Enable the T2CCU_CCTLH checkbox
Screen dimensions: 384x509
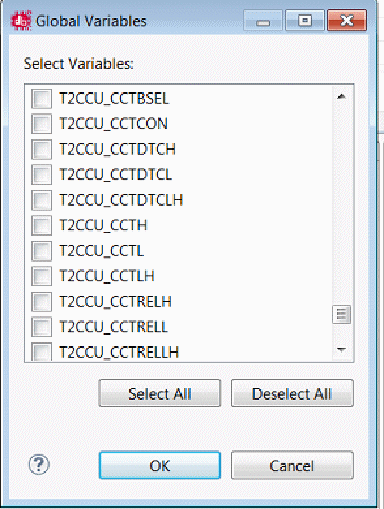pos(41,276)
